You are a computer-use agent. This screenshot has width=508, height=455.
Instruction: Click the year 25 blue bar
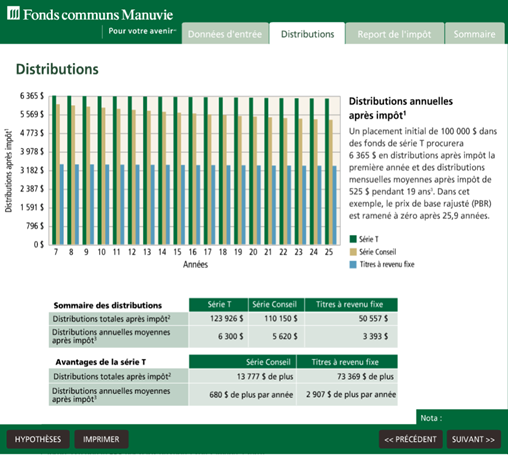(334, 205)
